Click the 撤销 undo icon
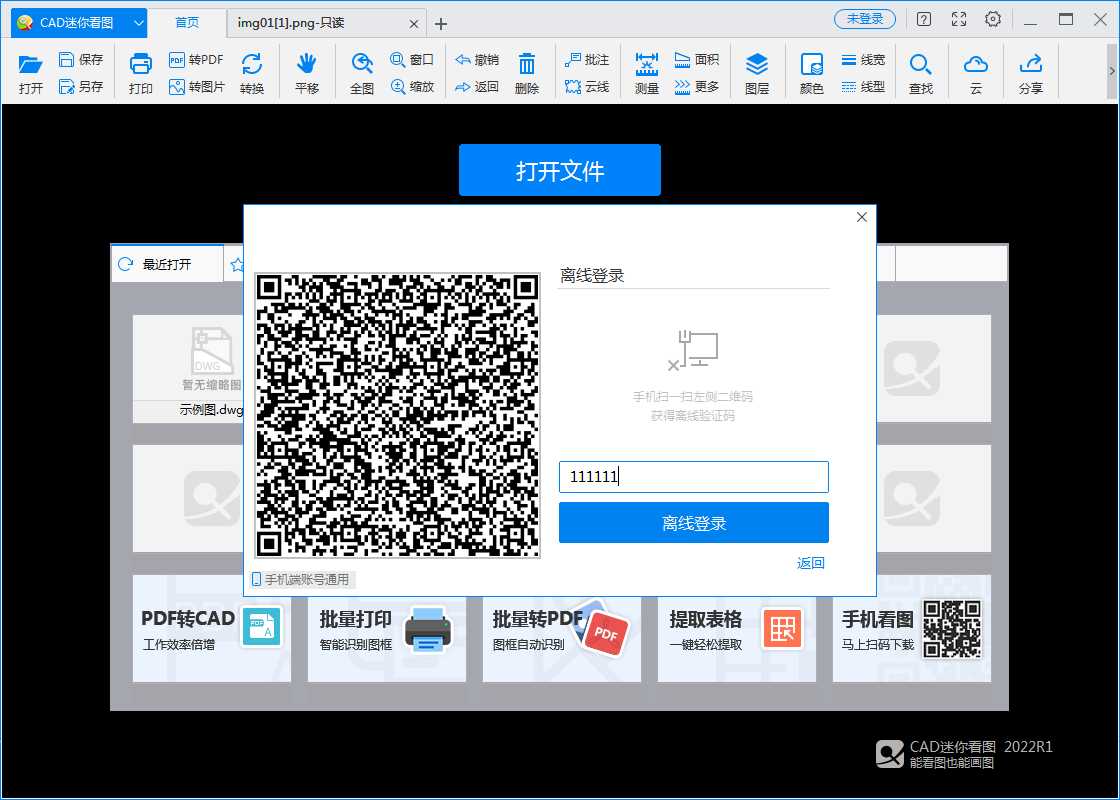Image resolution: width=1120 pixels, height=800 pixels. pos(477,59)
